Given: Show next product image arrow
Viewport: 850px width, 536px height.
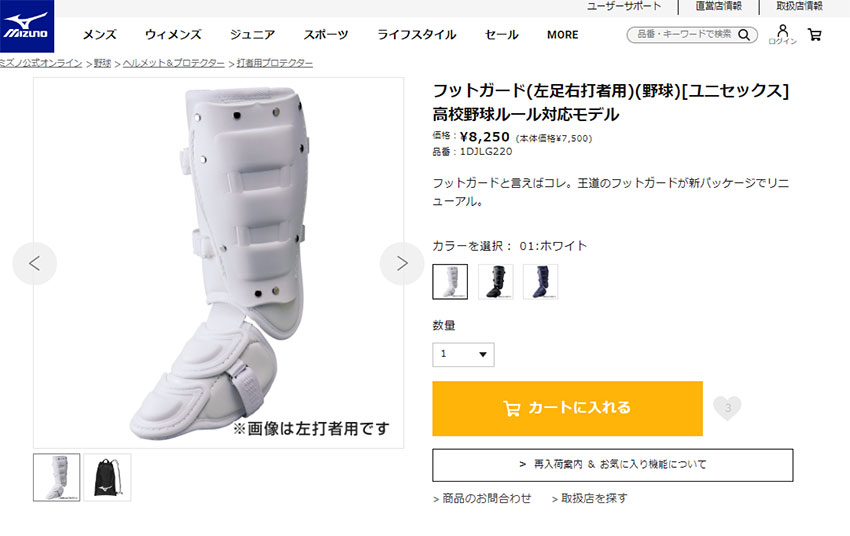Looking at the screenshot, I should (x=402, y=263).
